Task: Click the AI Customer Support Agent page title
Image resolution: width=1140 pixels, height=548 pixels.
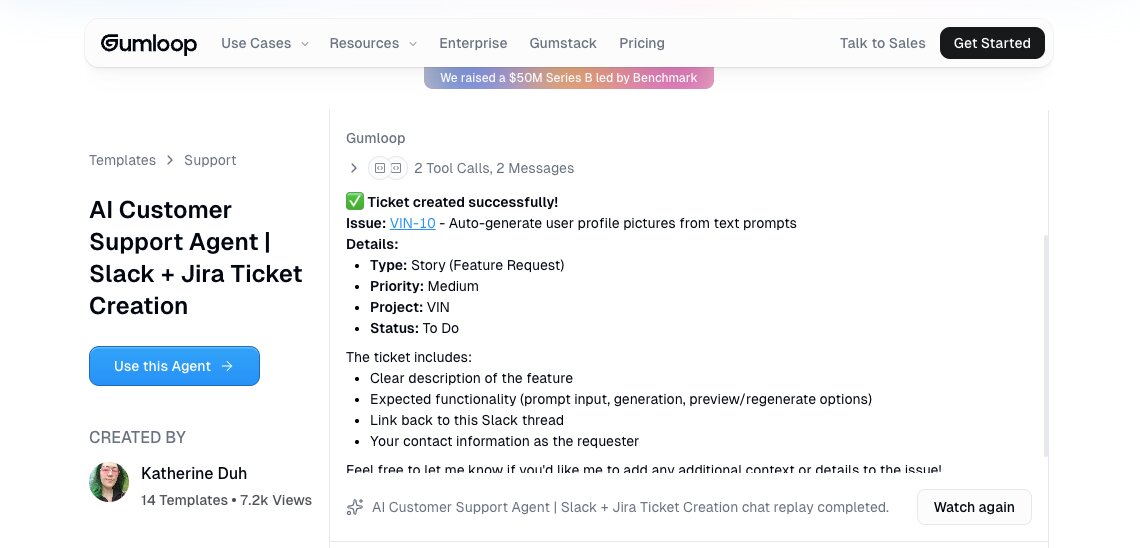Action: pos(196,257)
